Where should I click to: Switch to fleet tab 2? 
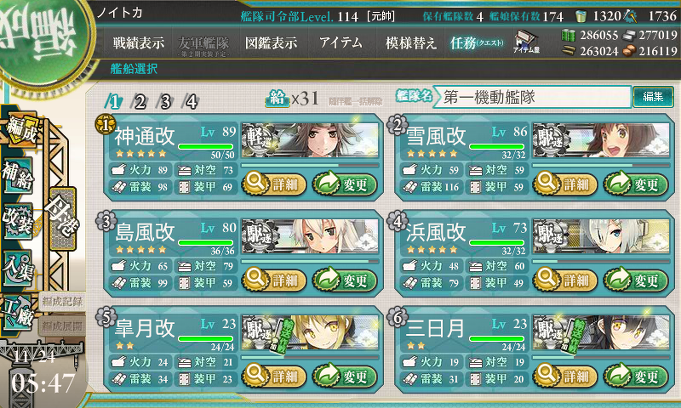pos(140,102)
